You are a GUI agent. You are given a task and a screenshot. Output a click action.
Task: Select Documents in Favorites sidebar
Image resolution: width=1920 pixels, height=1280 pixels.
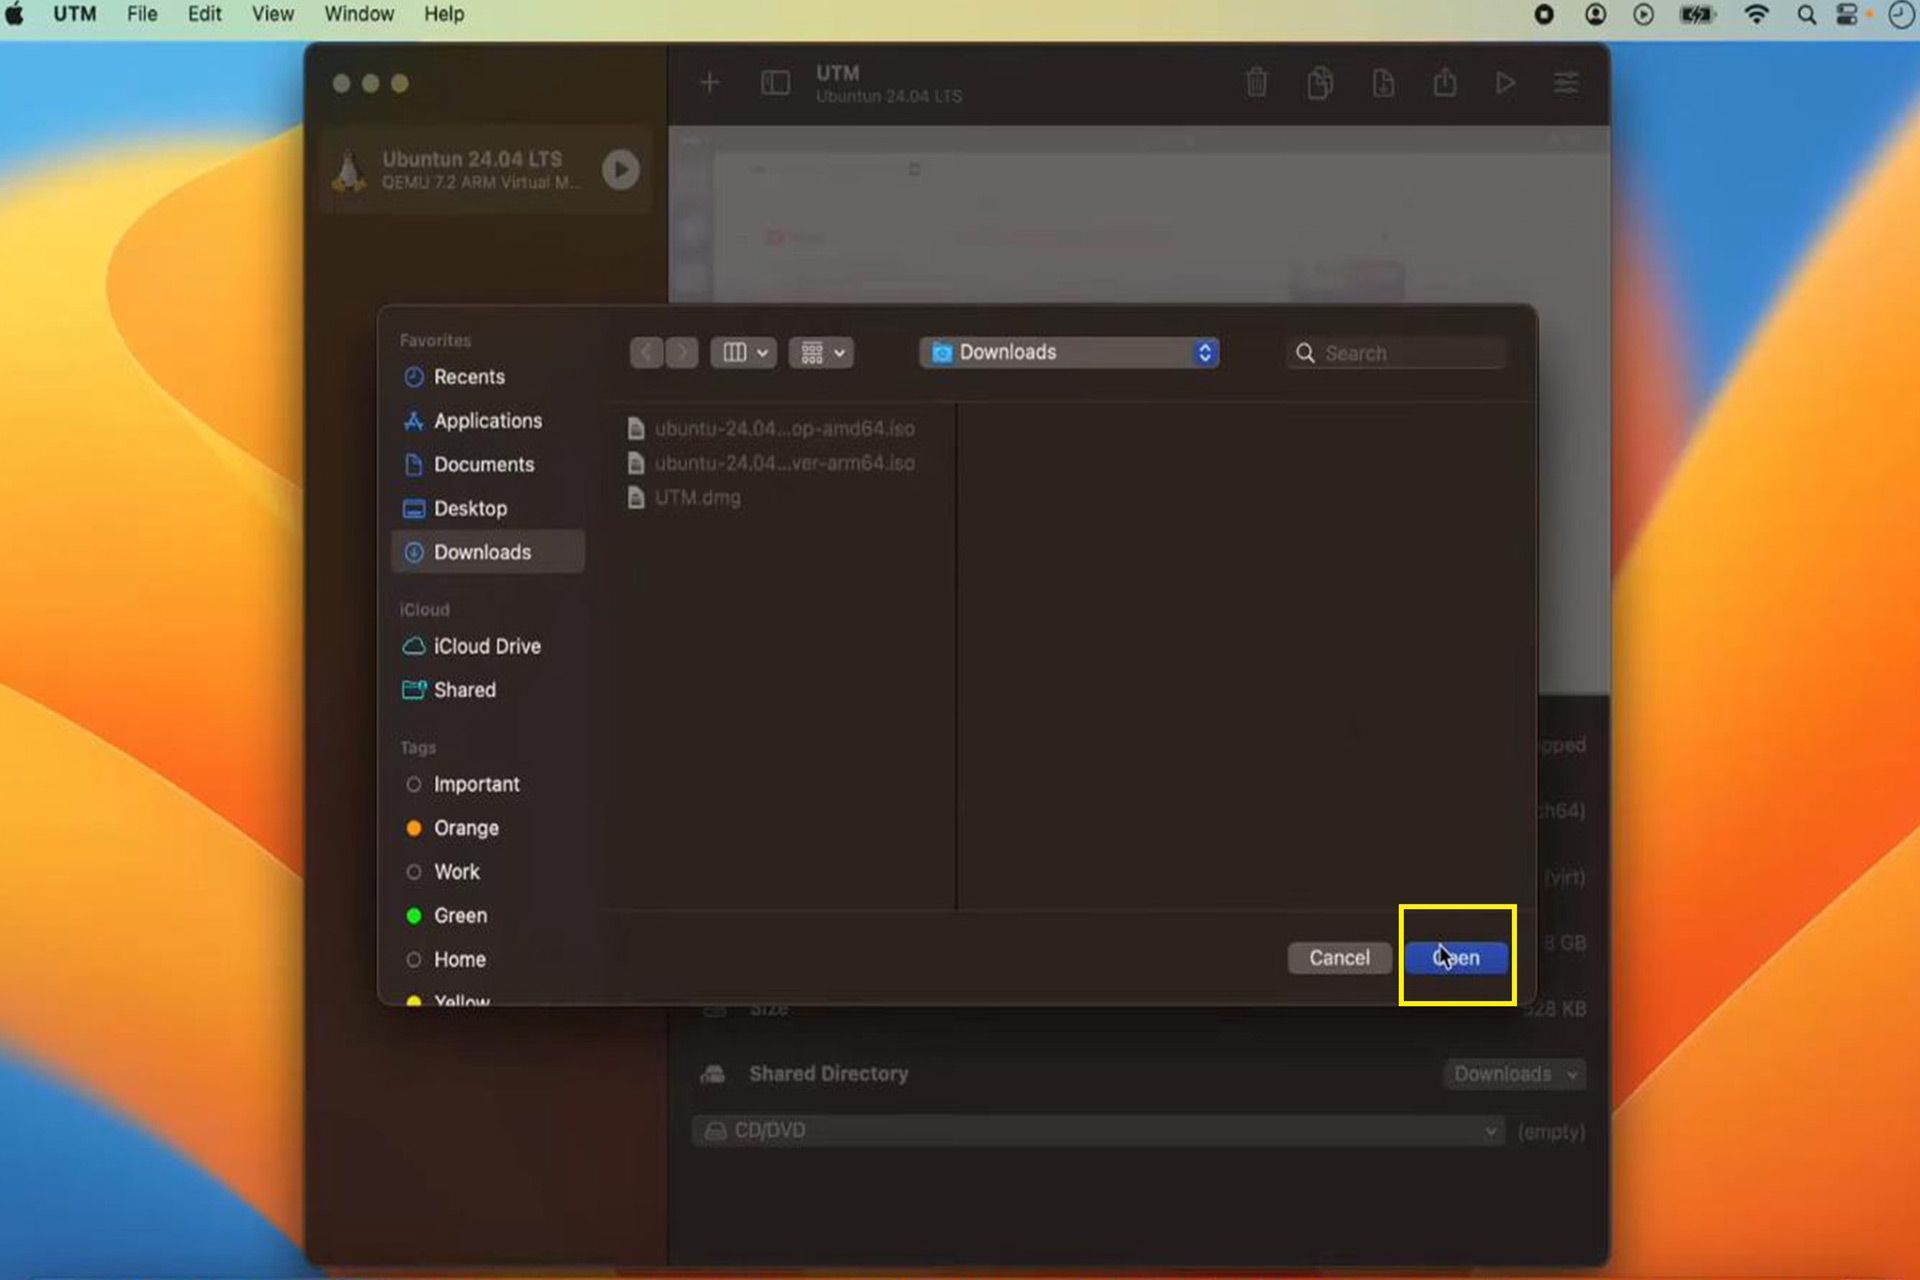488,465
